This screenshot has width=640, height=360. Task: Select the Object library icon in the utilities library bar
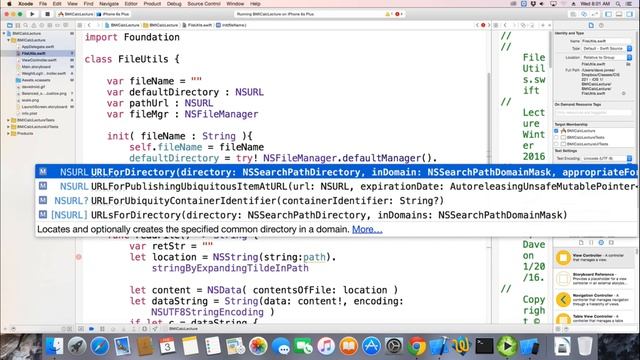tap(601, 242)
